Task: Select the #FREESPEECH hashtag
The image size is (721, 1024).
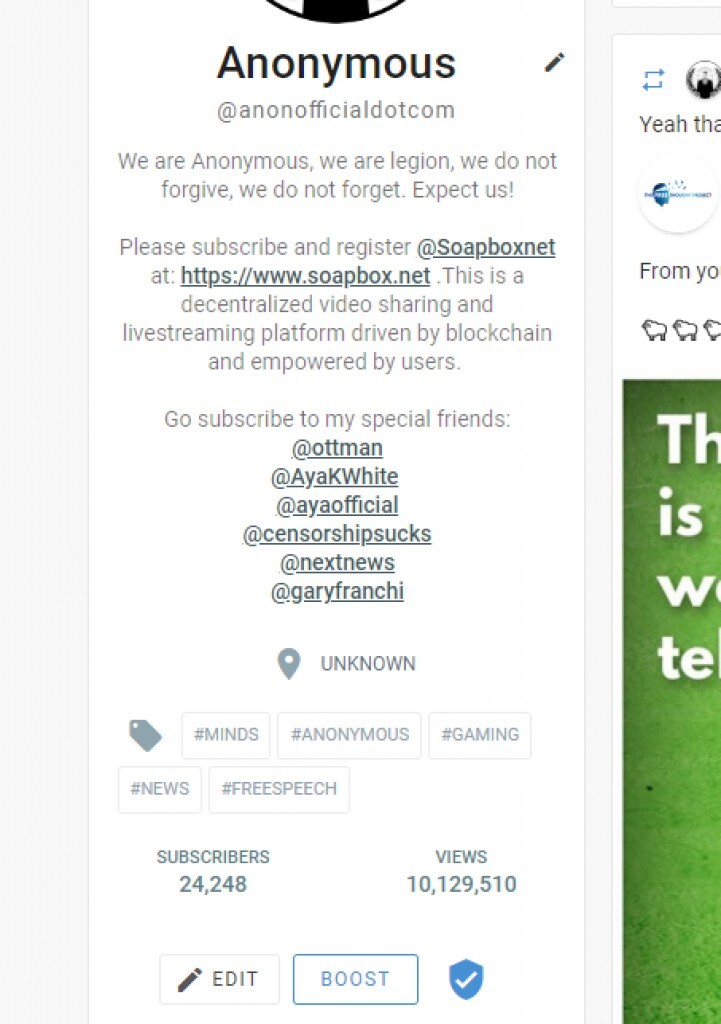Action: [x=279, y=790]
